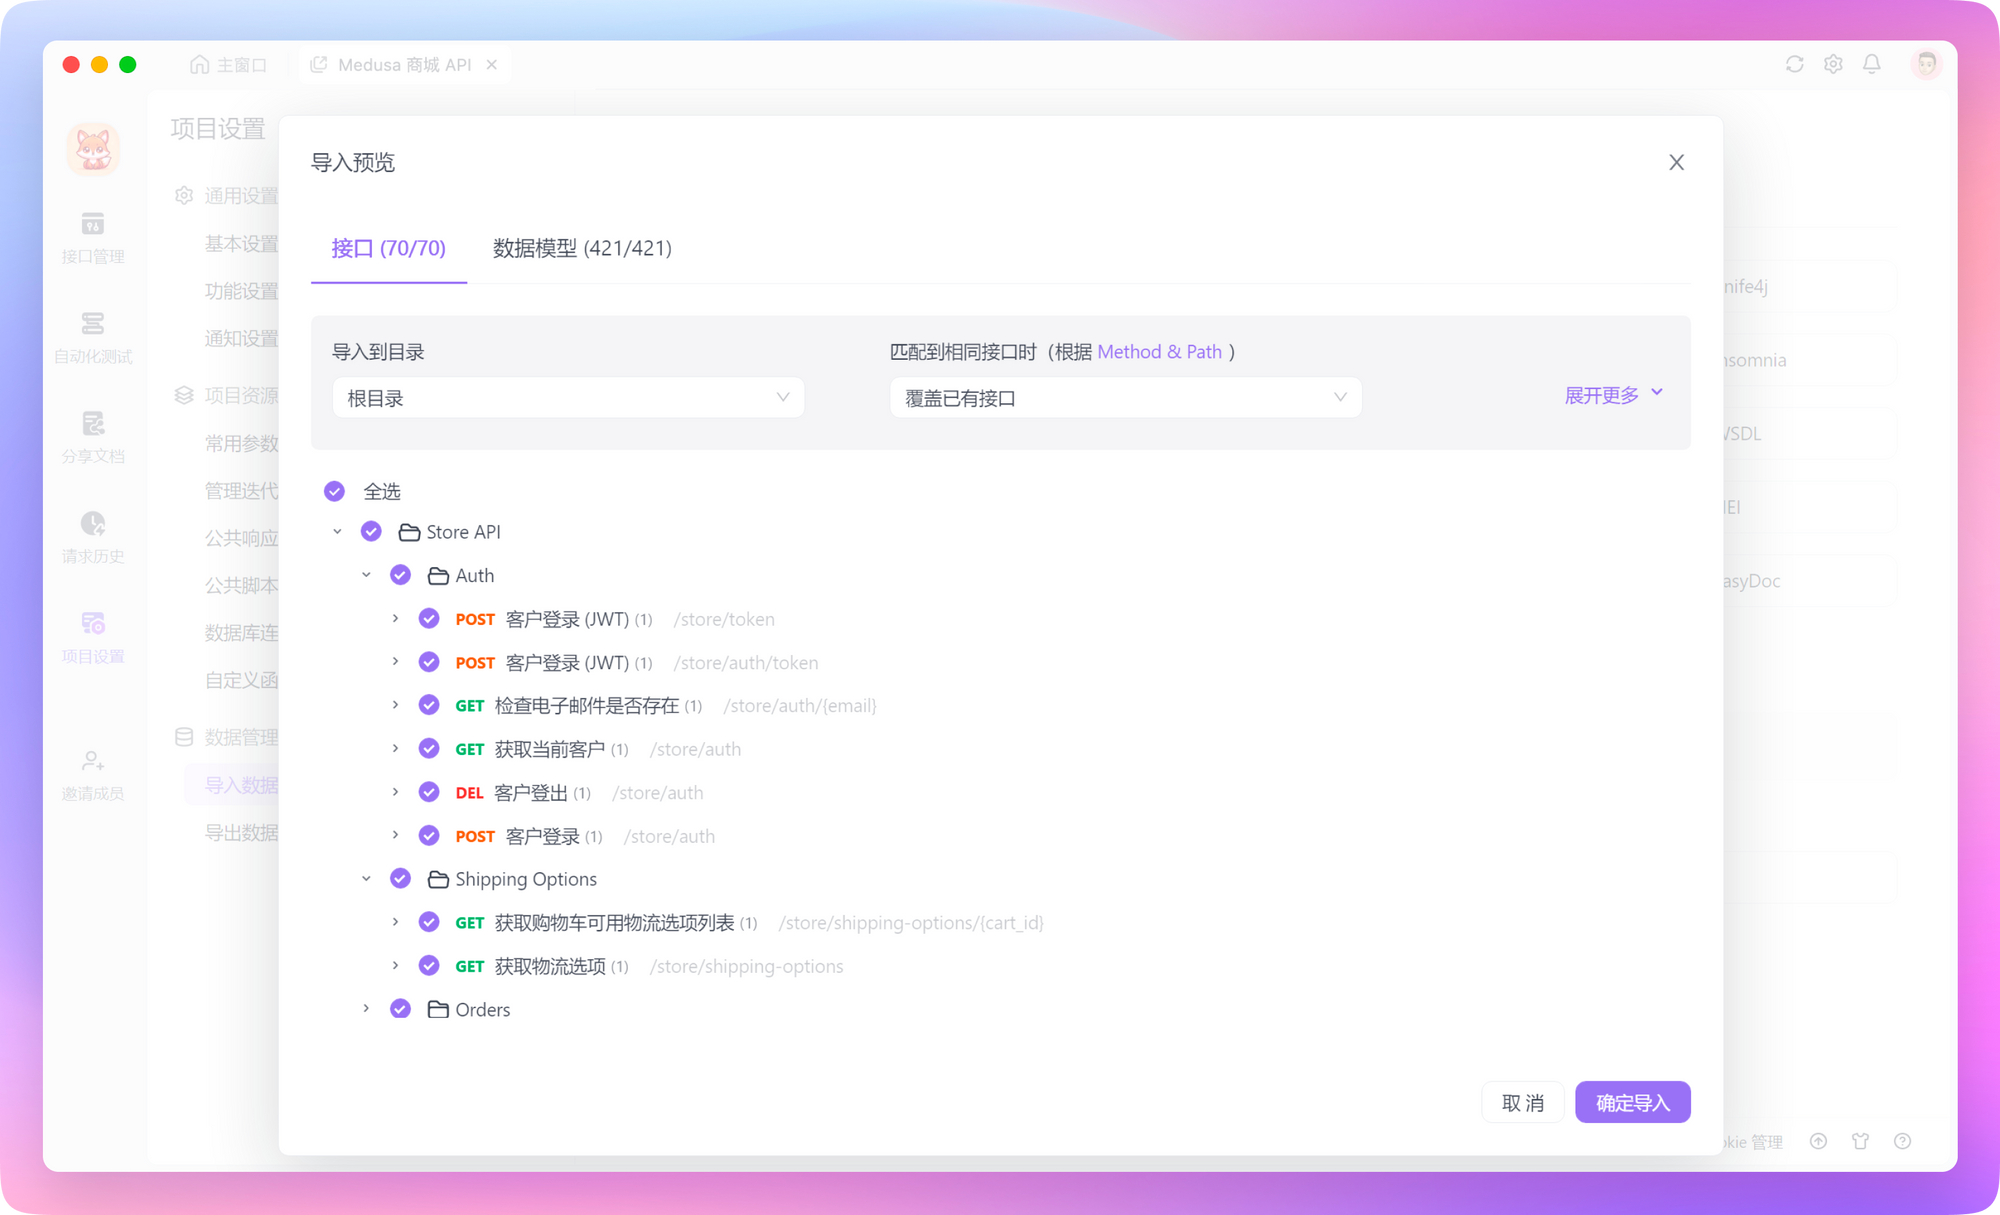2000x1215 pixels.
Task: Uncheck the /store/auth/token endpoint checkbox
Action: [429, 662]
